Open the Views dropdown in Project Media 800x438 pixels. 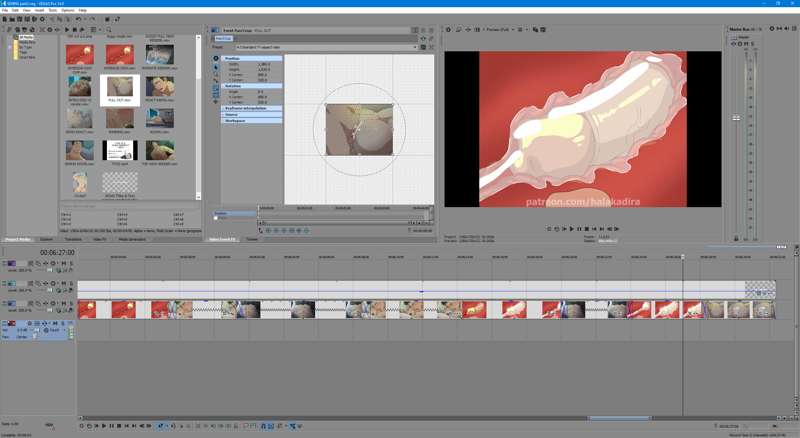(x=99, y=30)
